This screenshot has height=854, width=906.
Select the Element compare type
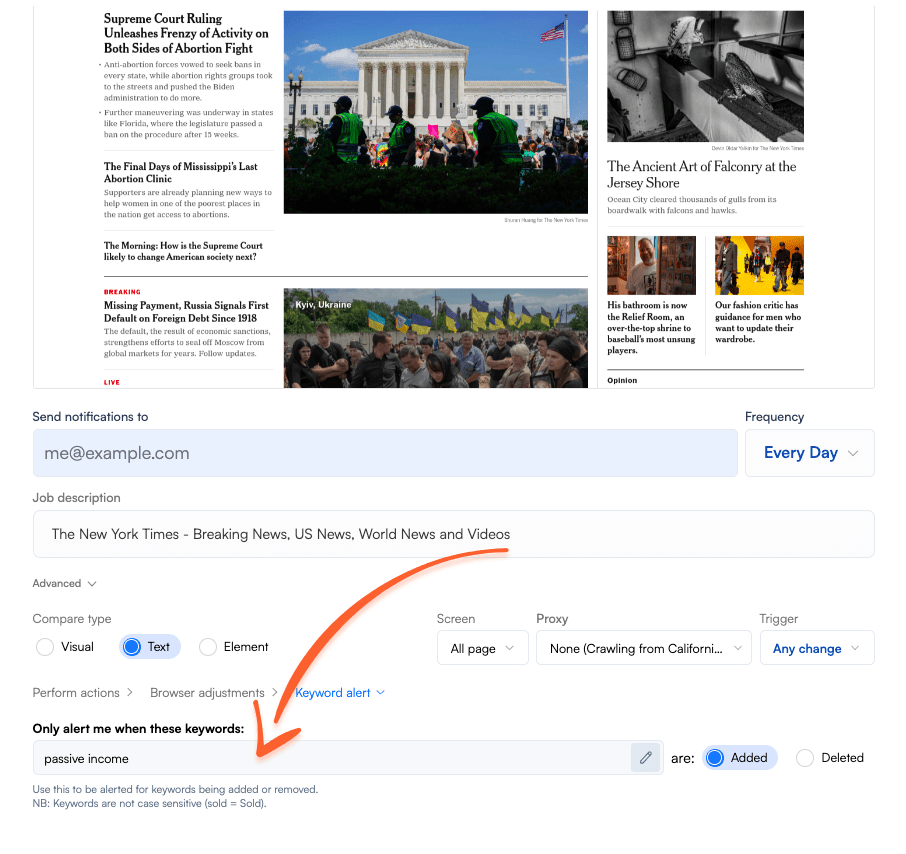[x=208, y=647]
